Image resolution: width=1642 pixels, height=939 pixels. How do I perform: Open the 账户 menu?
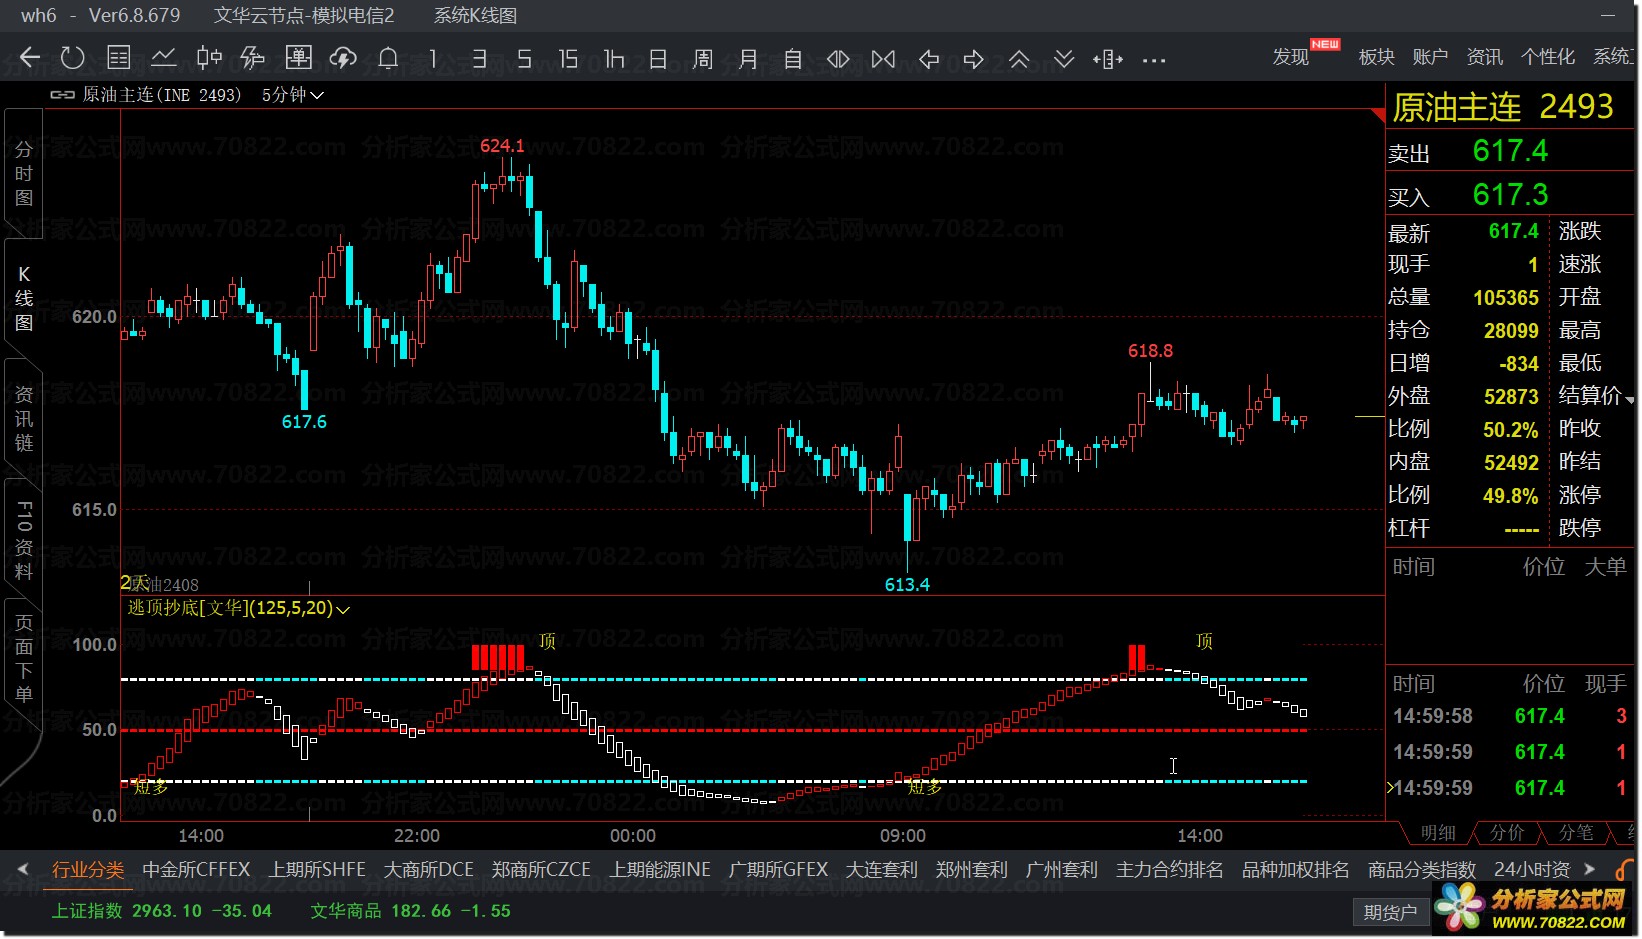pos(1430,57)
